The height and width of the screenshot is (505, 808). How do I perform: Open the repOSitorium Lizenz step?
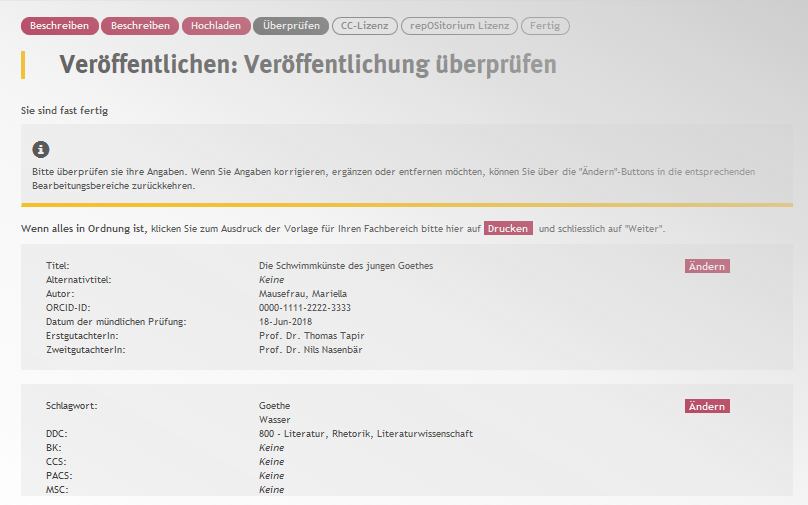(459, 26)
